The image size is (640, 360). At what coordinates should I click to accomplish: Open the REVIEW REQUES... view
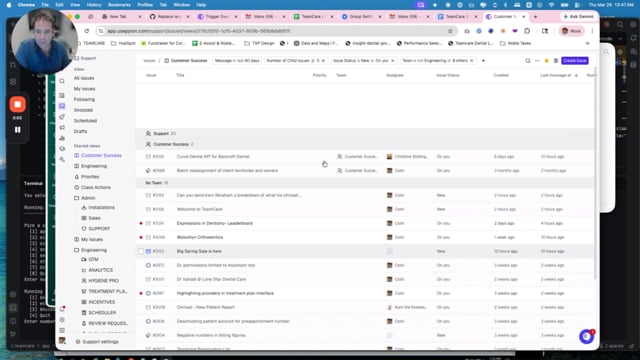point(108,323)
